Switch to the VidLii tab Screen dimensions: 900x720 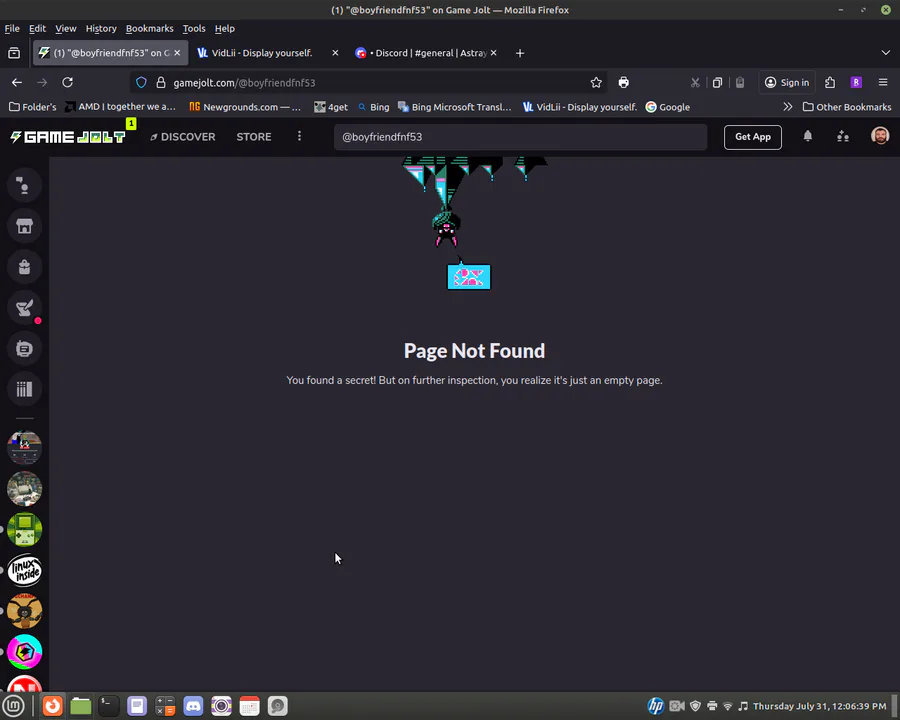[x=262, y=53]
